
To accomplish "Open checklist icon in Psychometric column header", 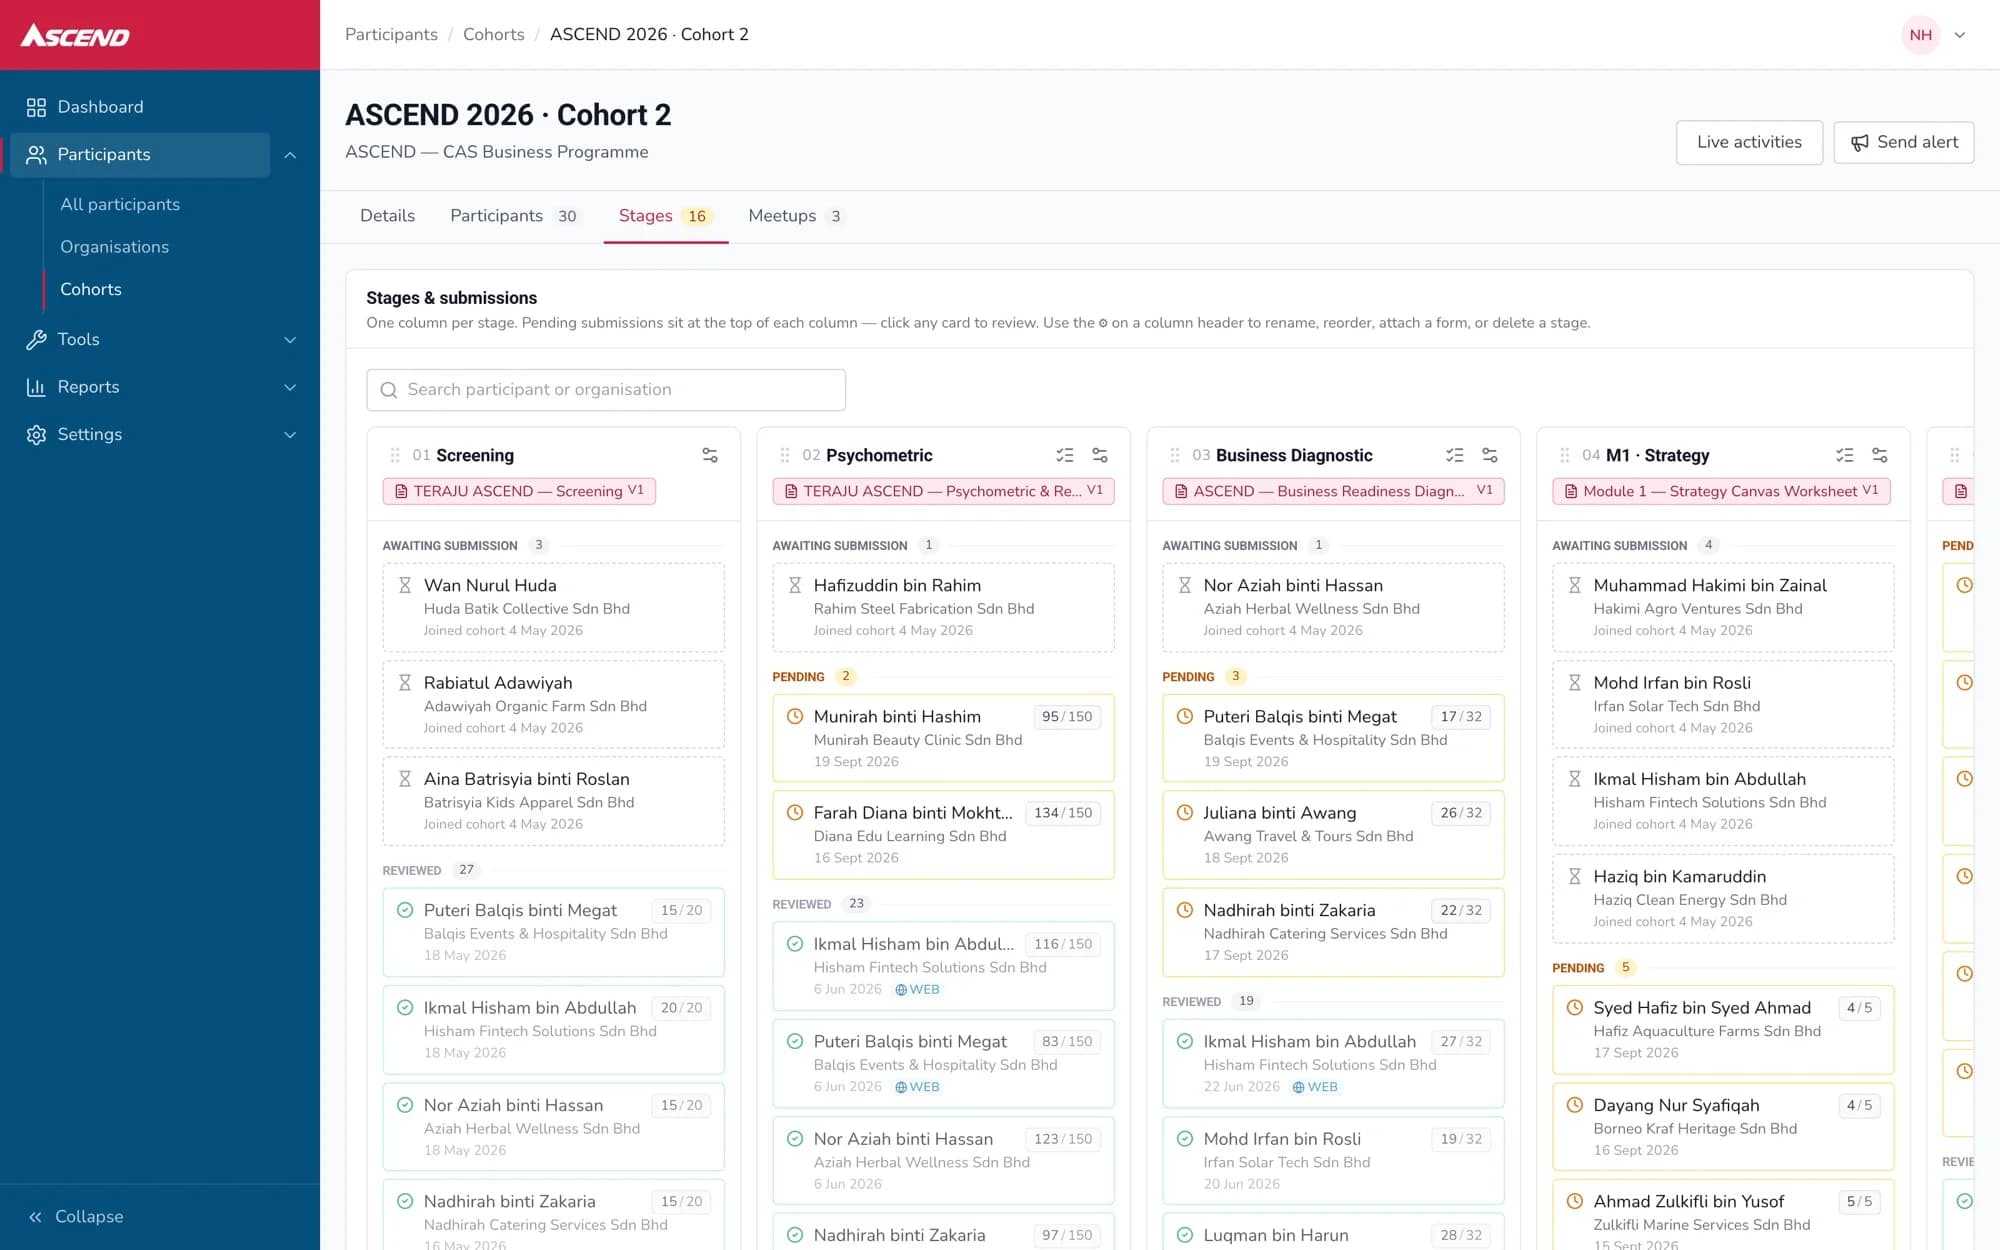I will [x=1065, y=455].
